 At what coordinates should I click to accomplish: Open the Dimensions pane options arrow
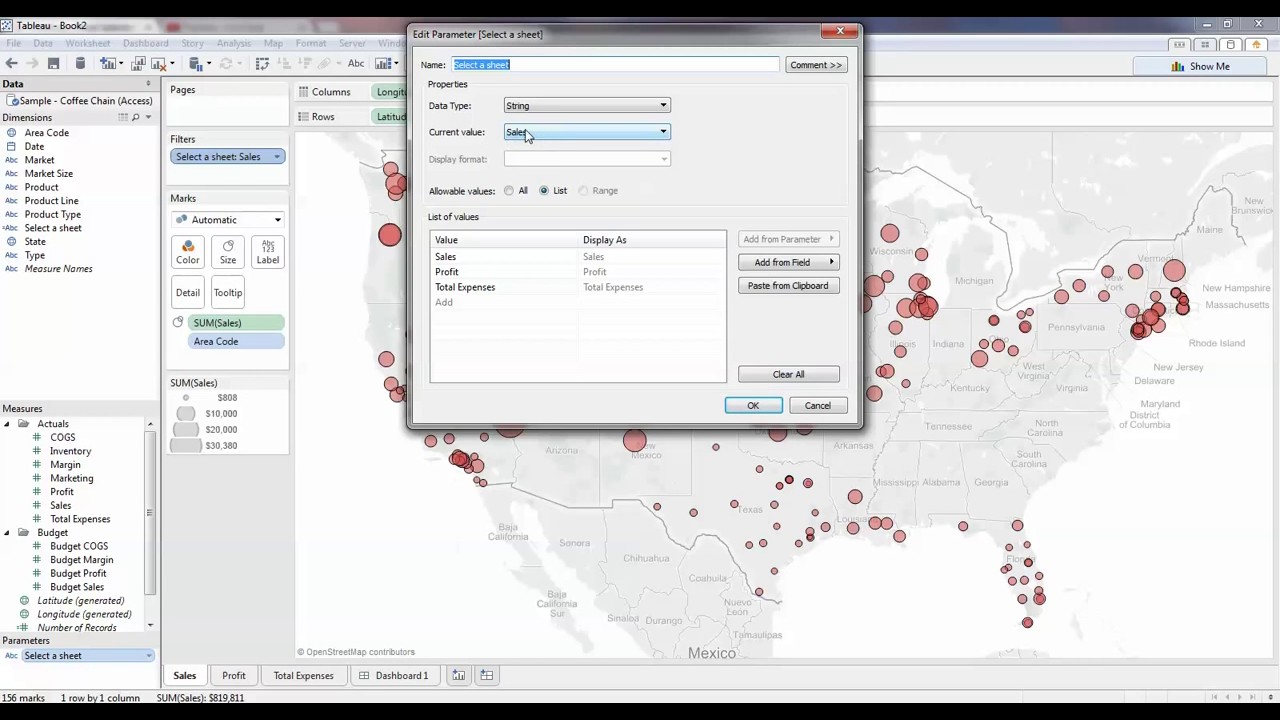[148, 118]
